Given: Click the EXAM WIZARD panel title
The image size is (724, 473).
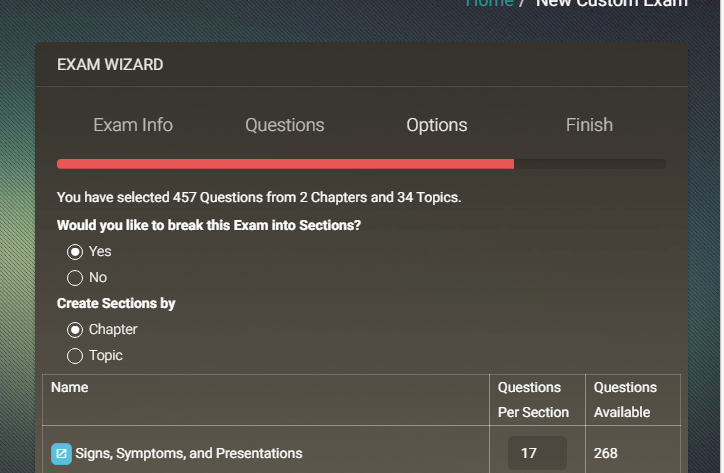Looking at the screenshot, I should [110, 65].
